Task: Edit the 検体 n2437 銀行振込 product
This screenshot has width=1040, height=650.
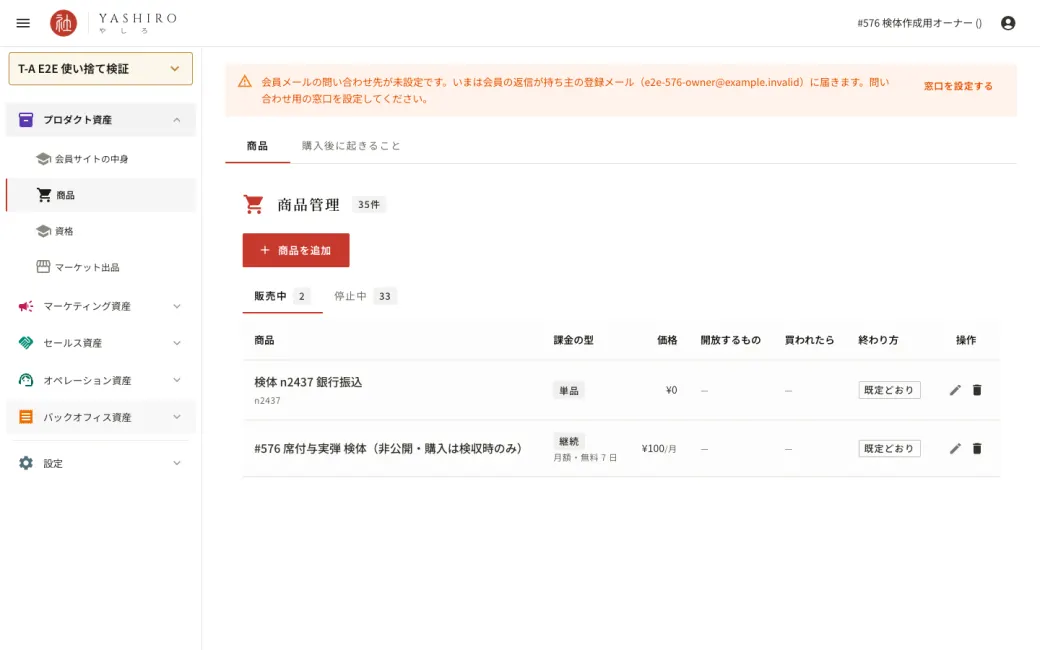Action: click(x=955, y=390)
